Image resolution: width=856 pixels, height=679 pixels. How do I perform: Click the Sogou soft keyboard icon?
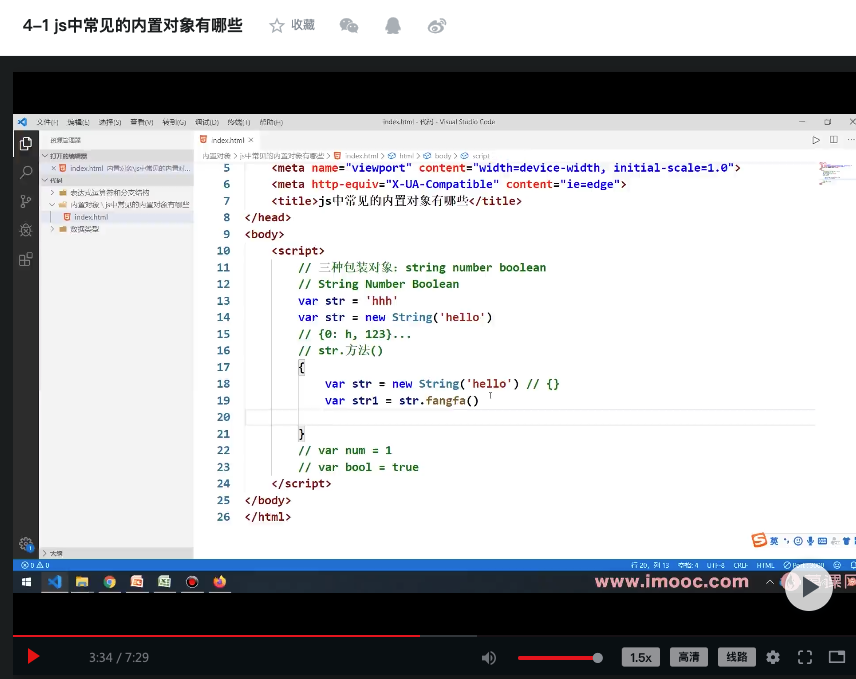click(822, 541)
